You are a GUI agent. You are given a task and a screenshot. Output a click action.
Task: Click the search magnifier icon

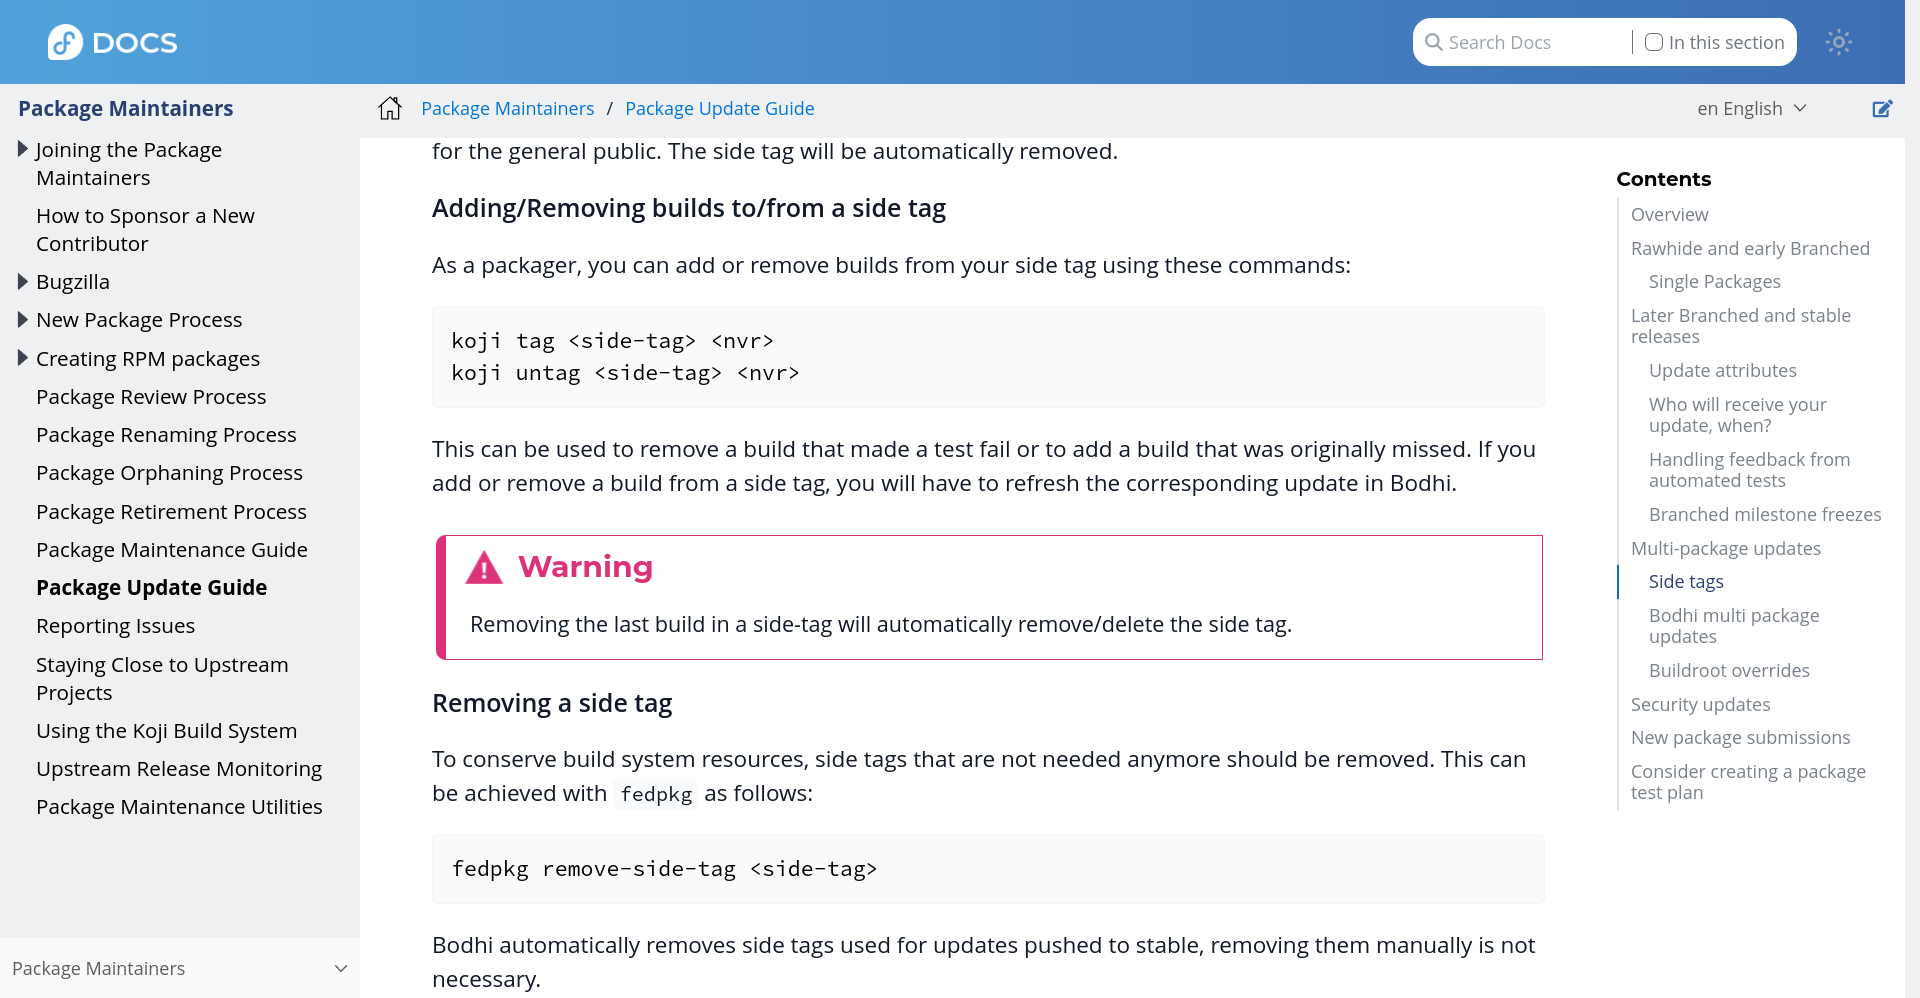point(1433,42)
